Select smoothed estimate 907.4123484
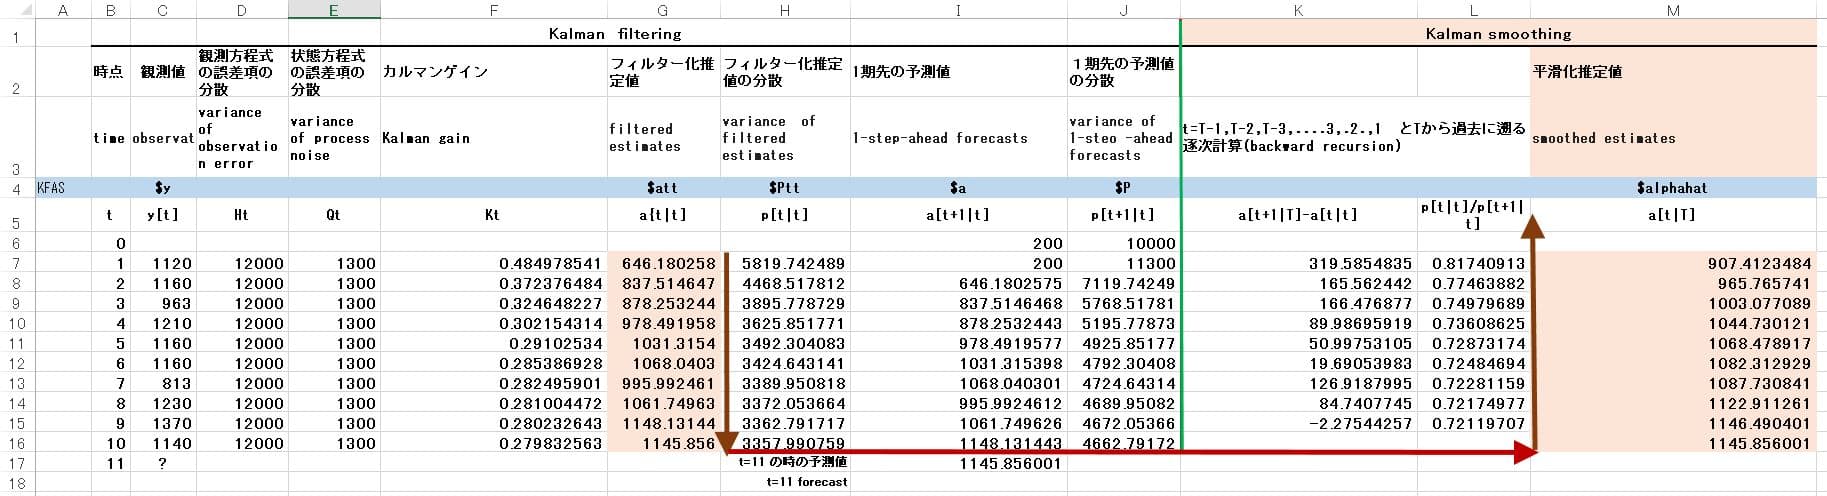1827x496 pixels. pos(1758,264)
